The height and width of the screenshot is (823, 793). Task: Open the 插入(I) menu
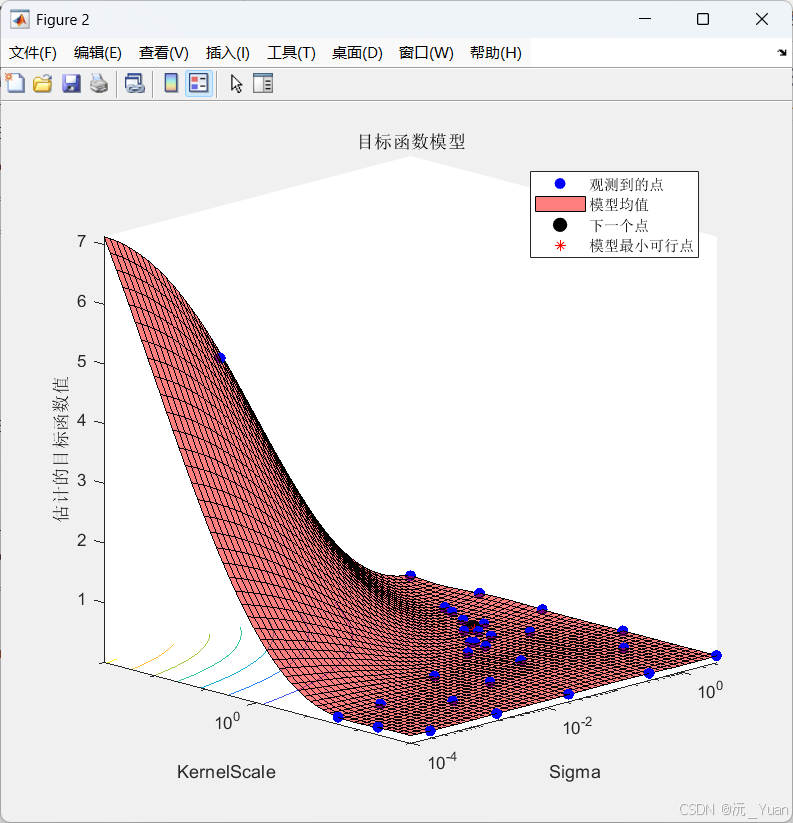[228, 53]
